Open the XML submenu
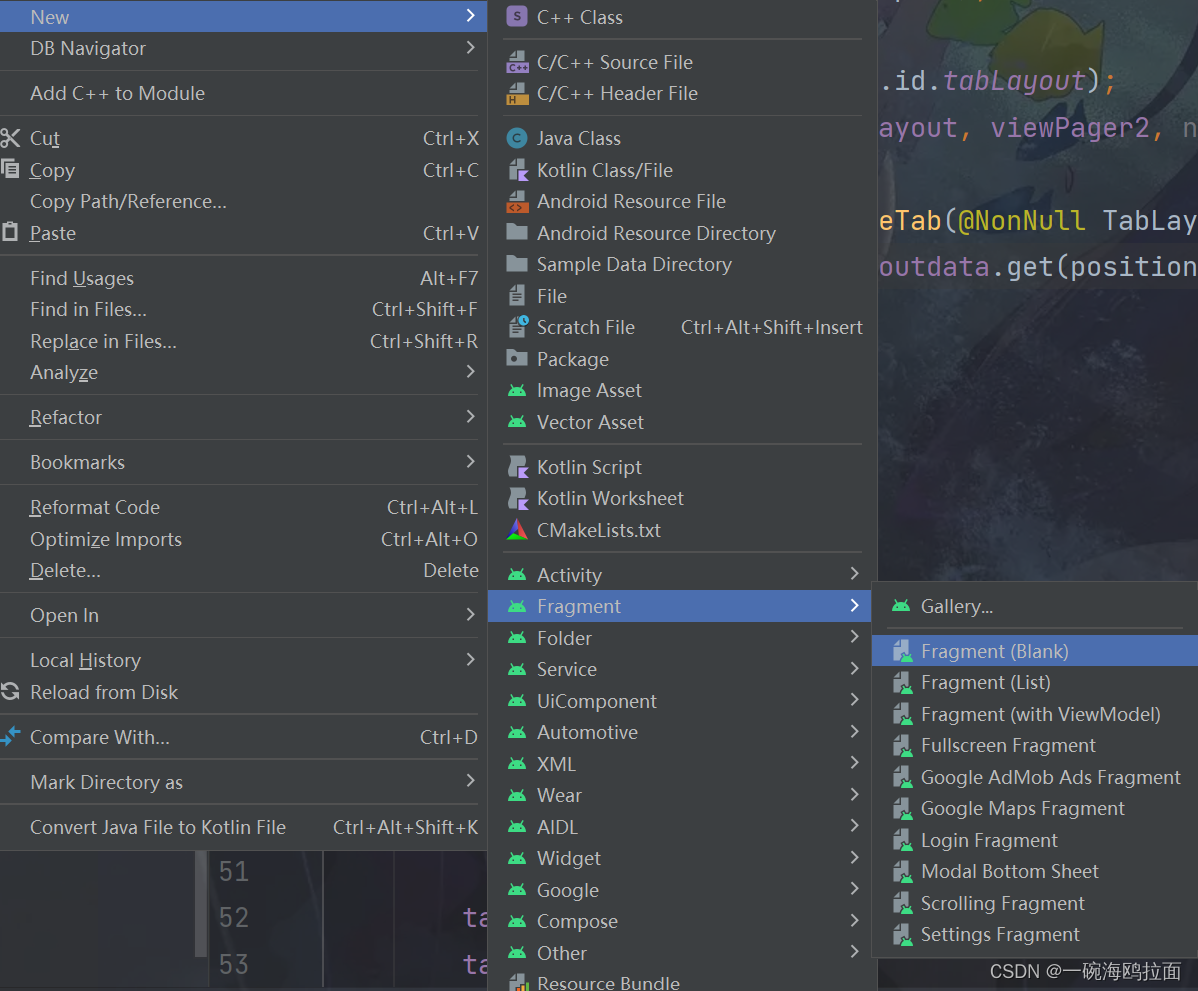 click(679, 764)
